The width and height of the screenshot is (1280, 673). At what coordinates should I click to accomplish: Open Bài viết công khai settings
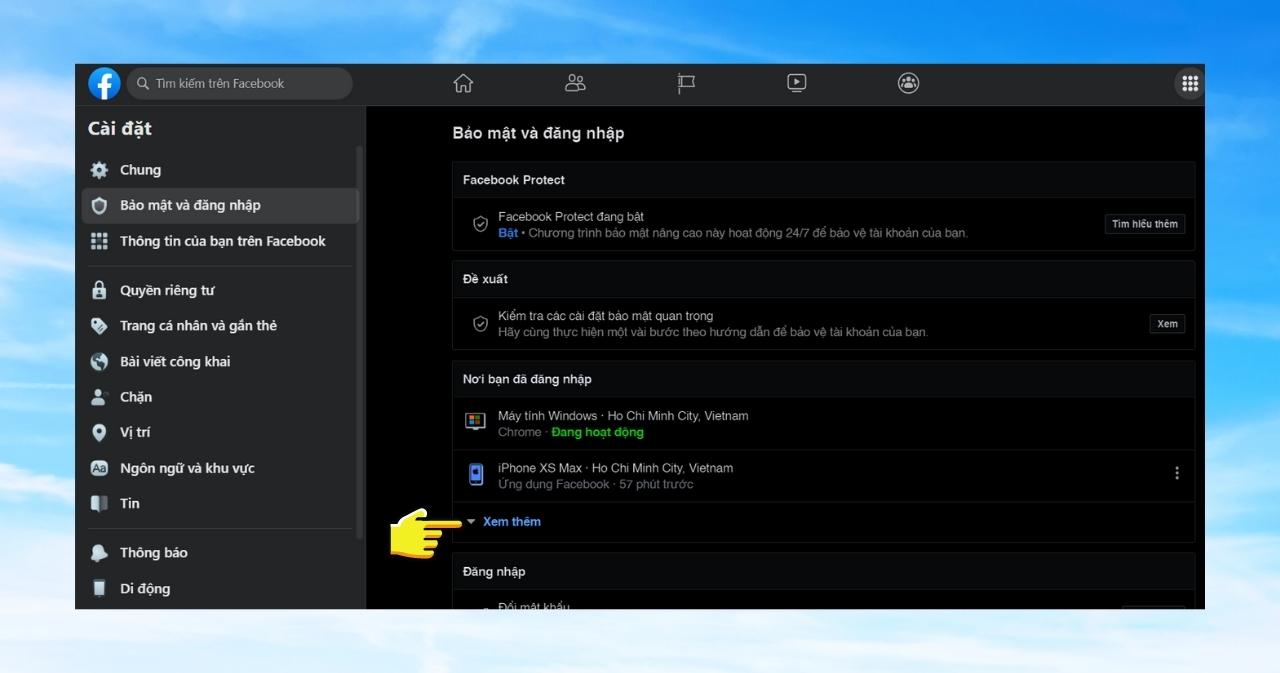(x=219, y=362)
